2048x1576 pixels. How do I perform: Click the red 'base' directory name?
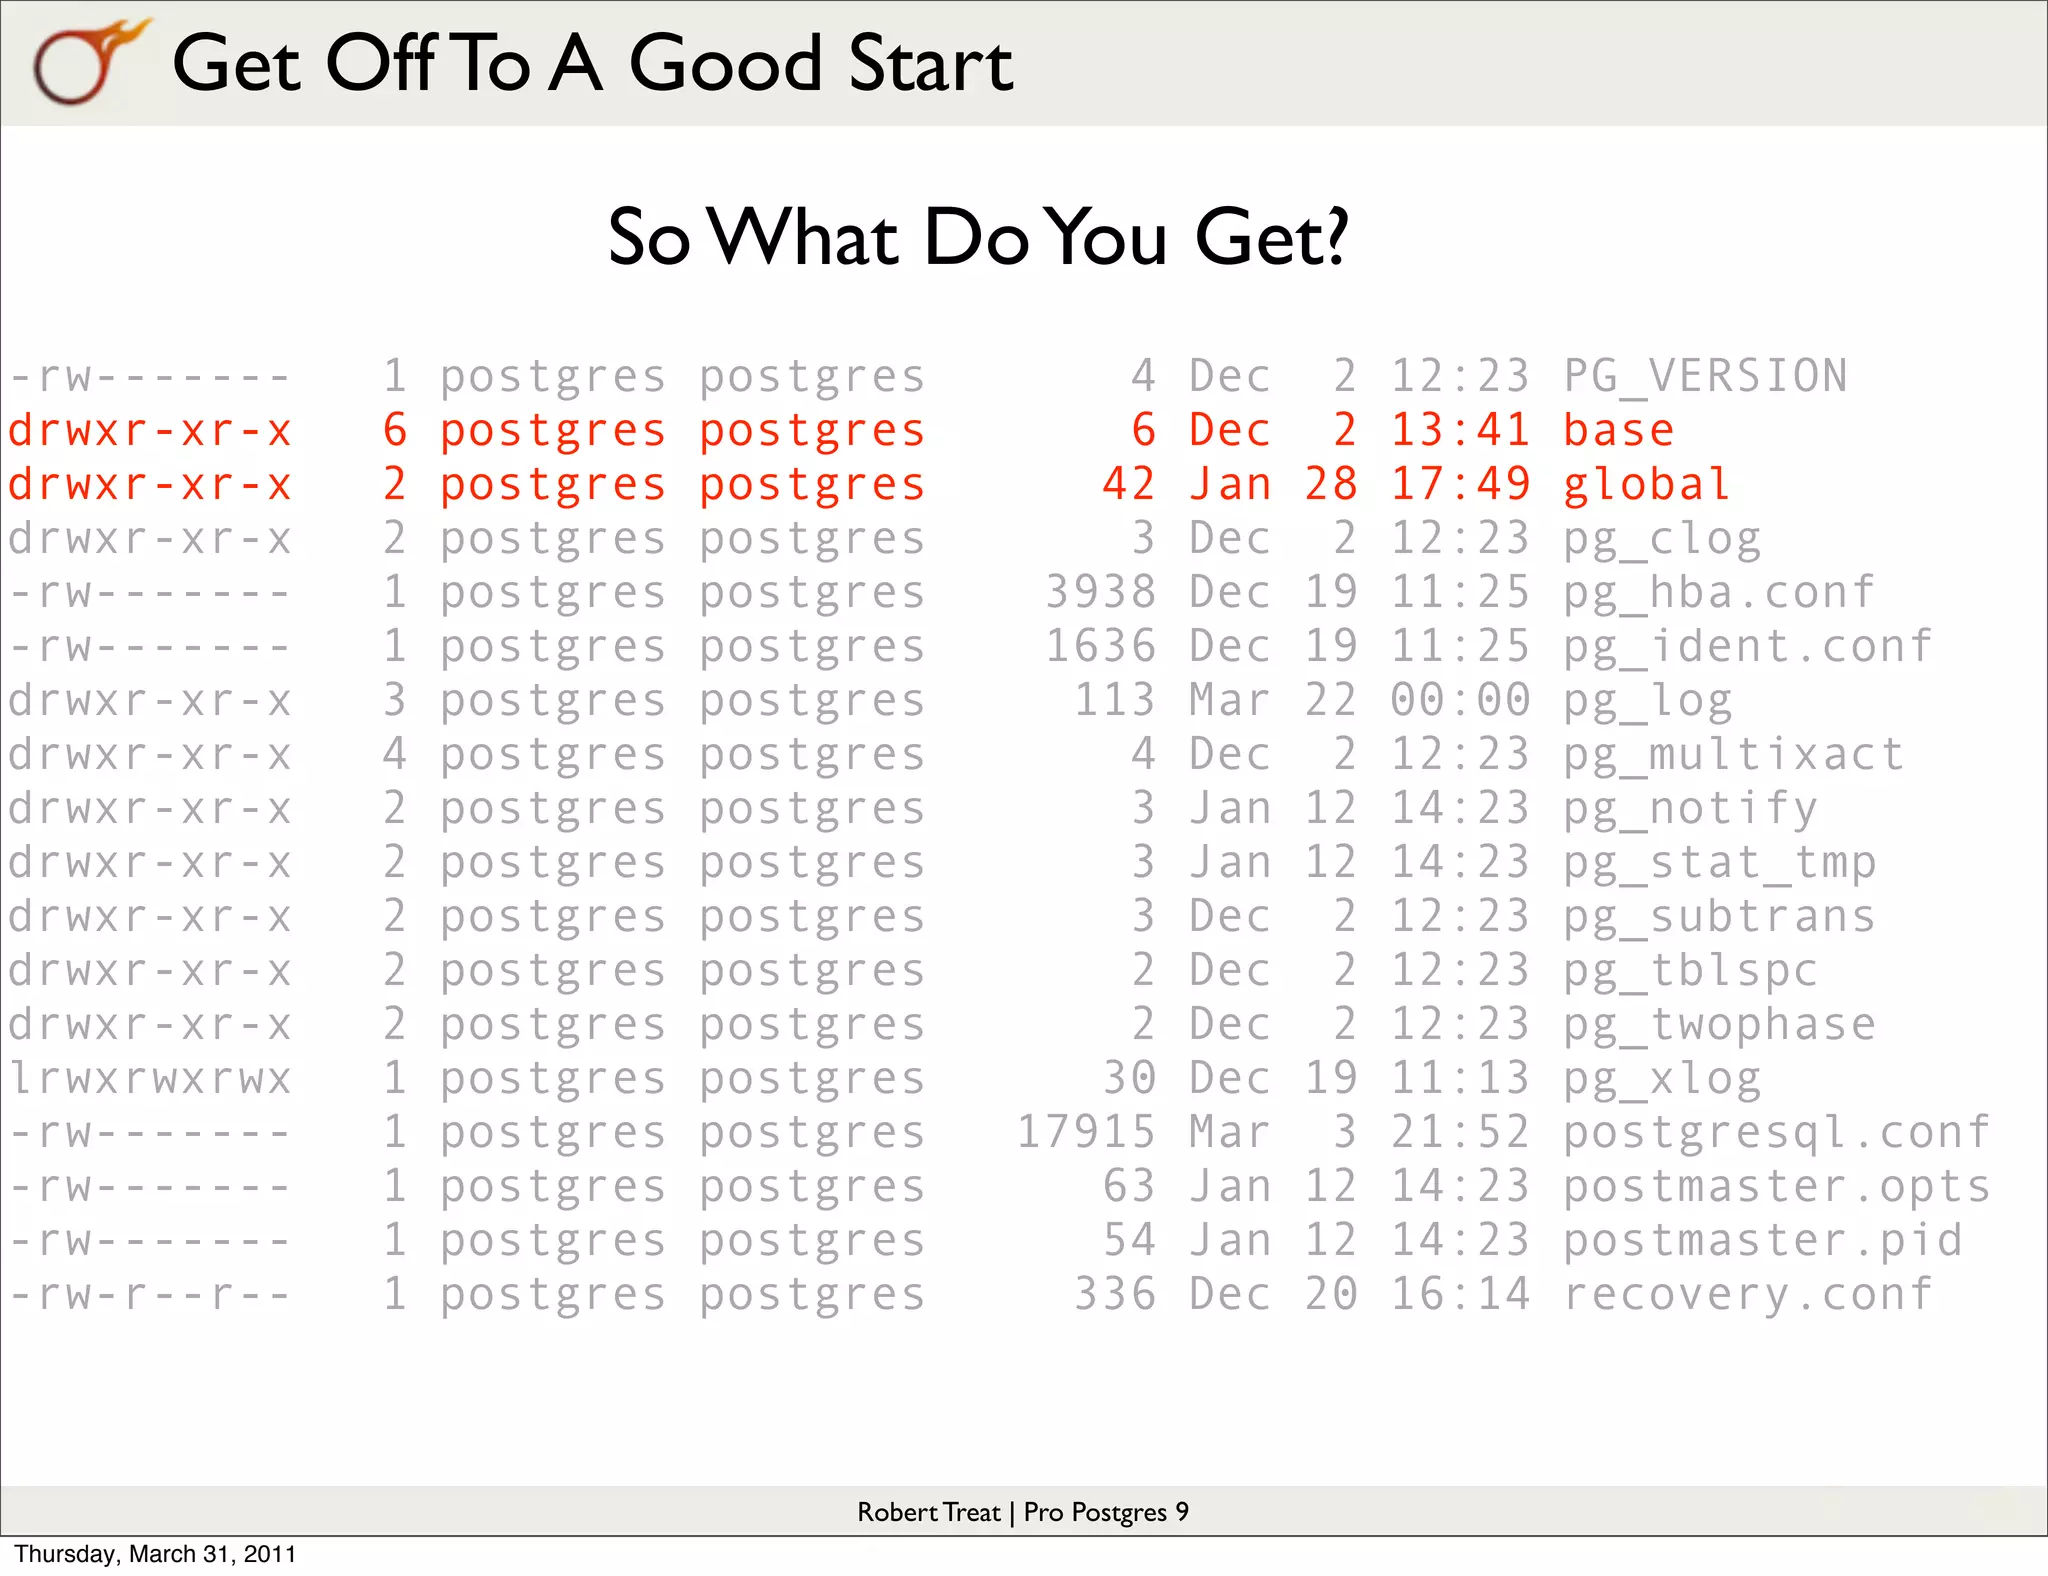click(x=1619, y=431)
